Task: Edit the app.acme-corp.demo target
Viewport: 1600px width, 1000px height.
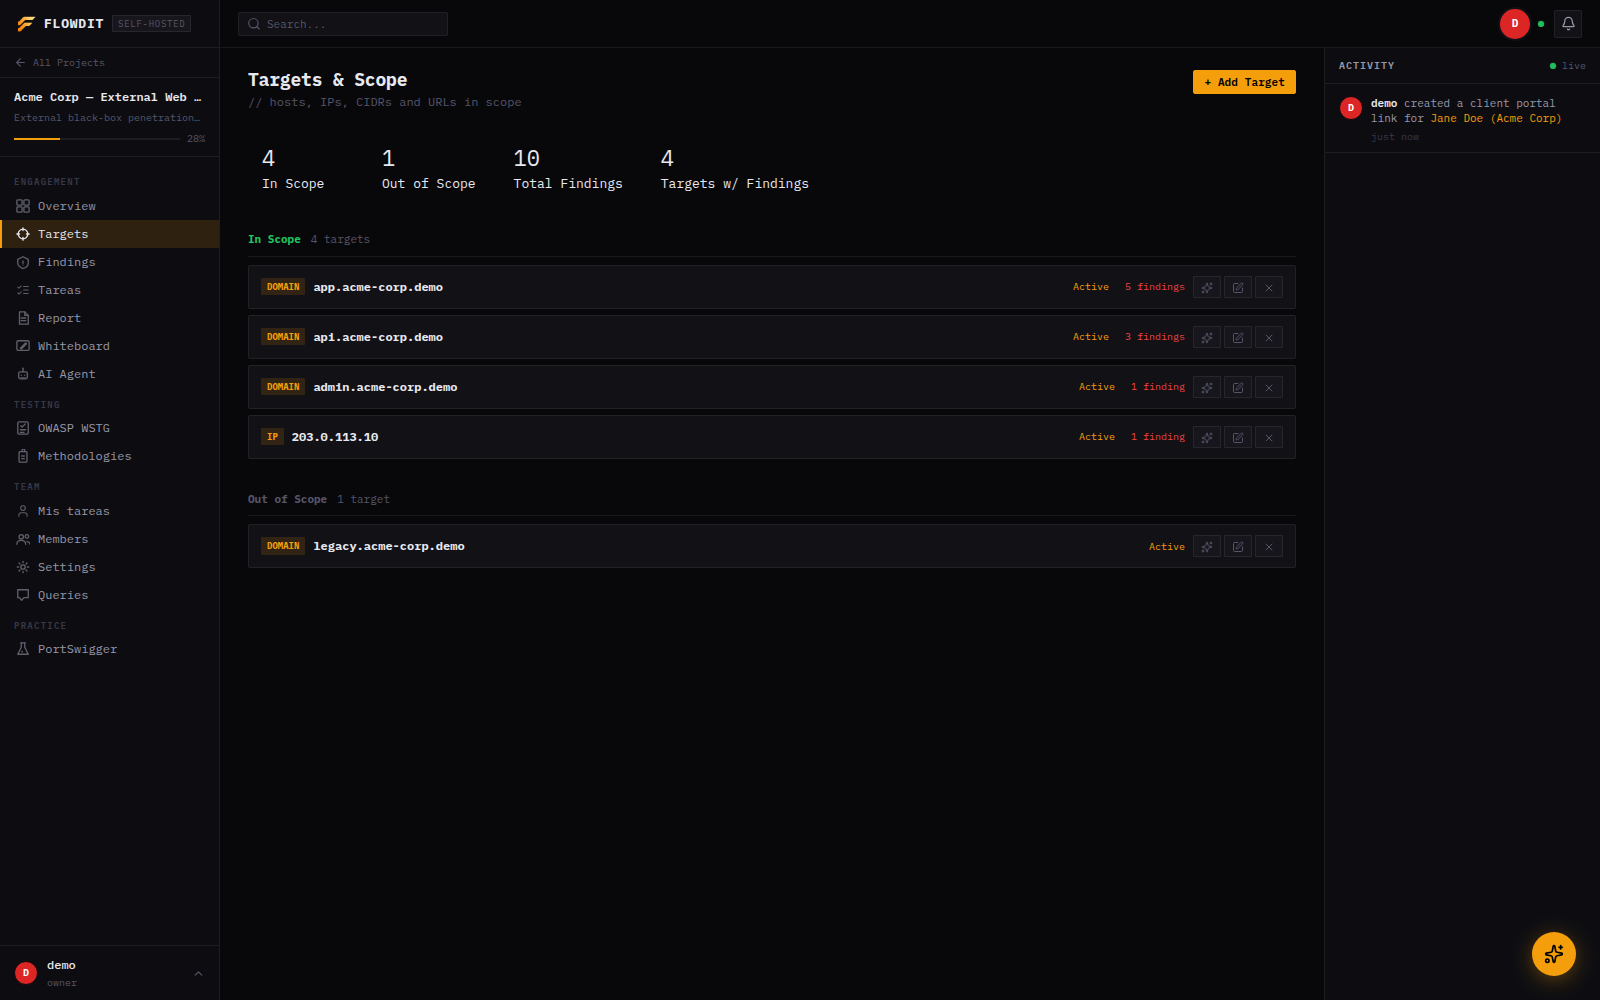Action: click(1238, 287)
